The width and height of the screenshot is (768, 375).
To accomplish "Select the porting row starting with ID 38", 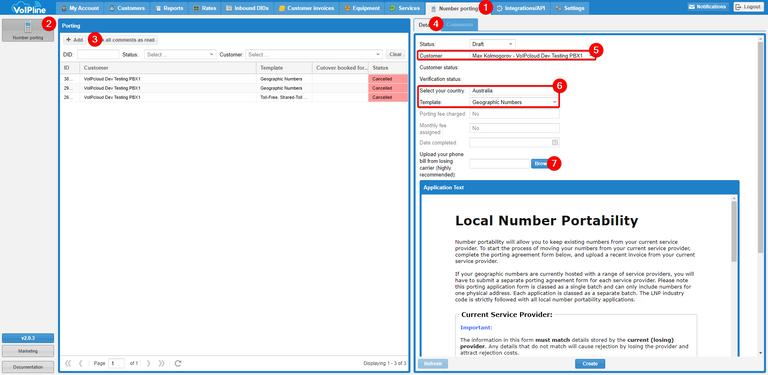I will pyautogui.click(x=234, y=79).
